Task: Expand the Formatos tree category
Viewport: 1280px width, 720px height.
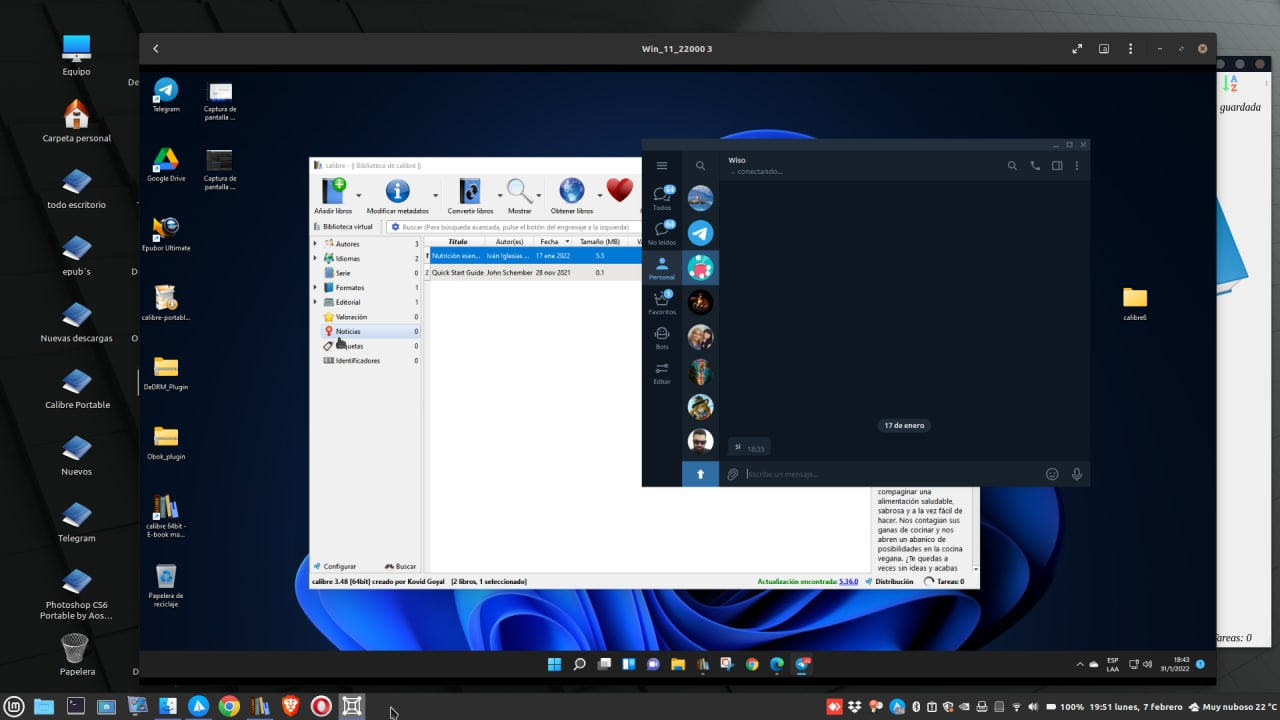Action: [x=316, y=288]
